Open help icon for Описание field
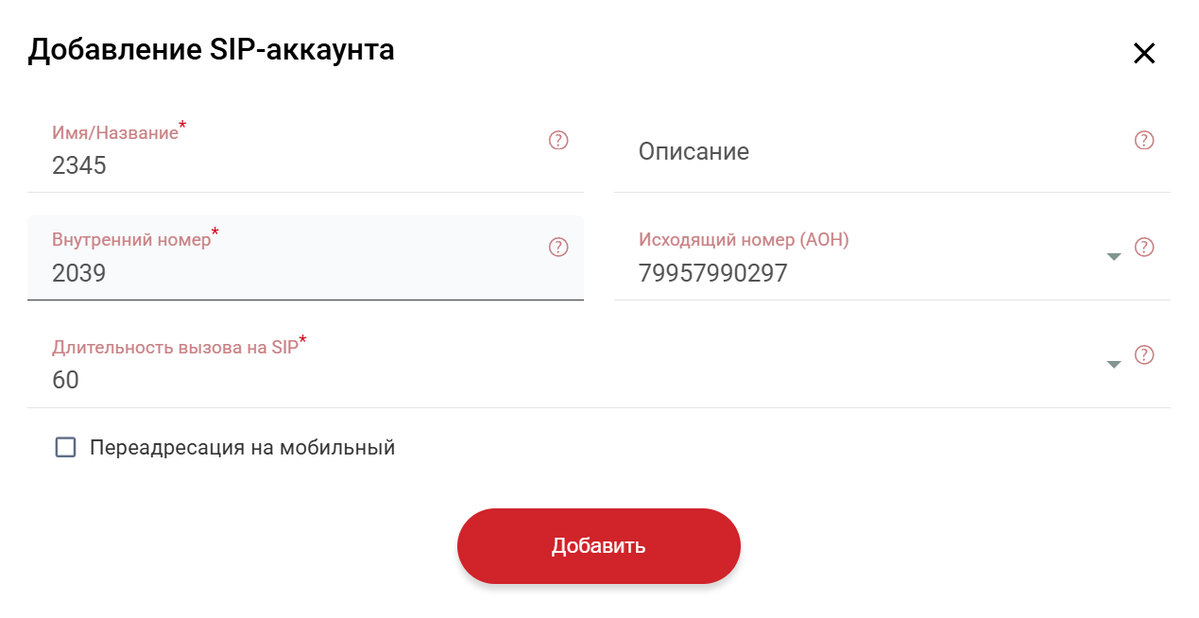The image size is (1199, 618). point(1144,140)
